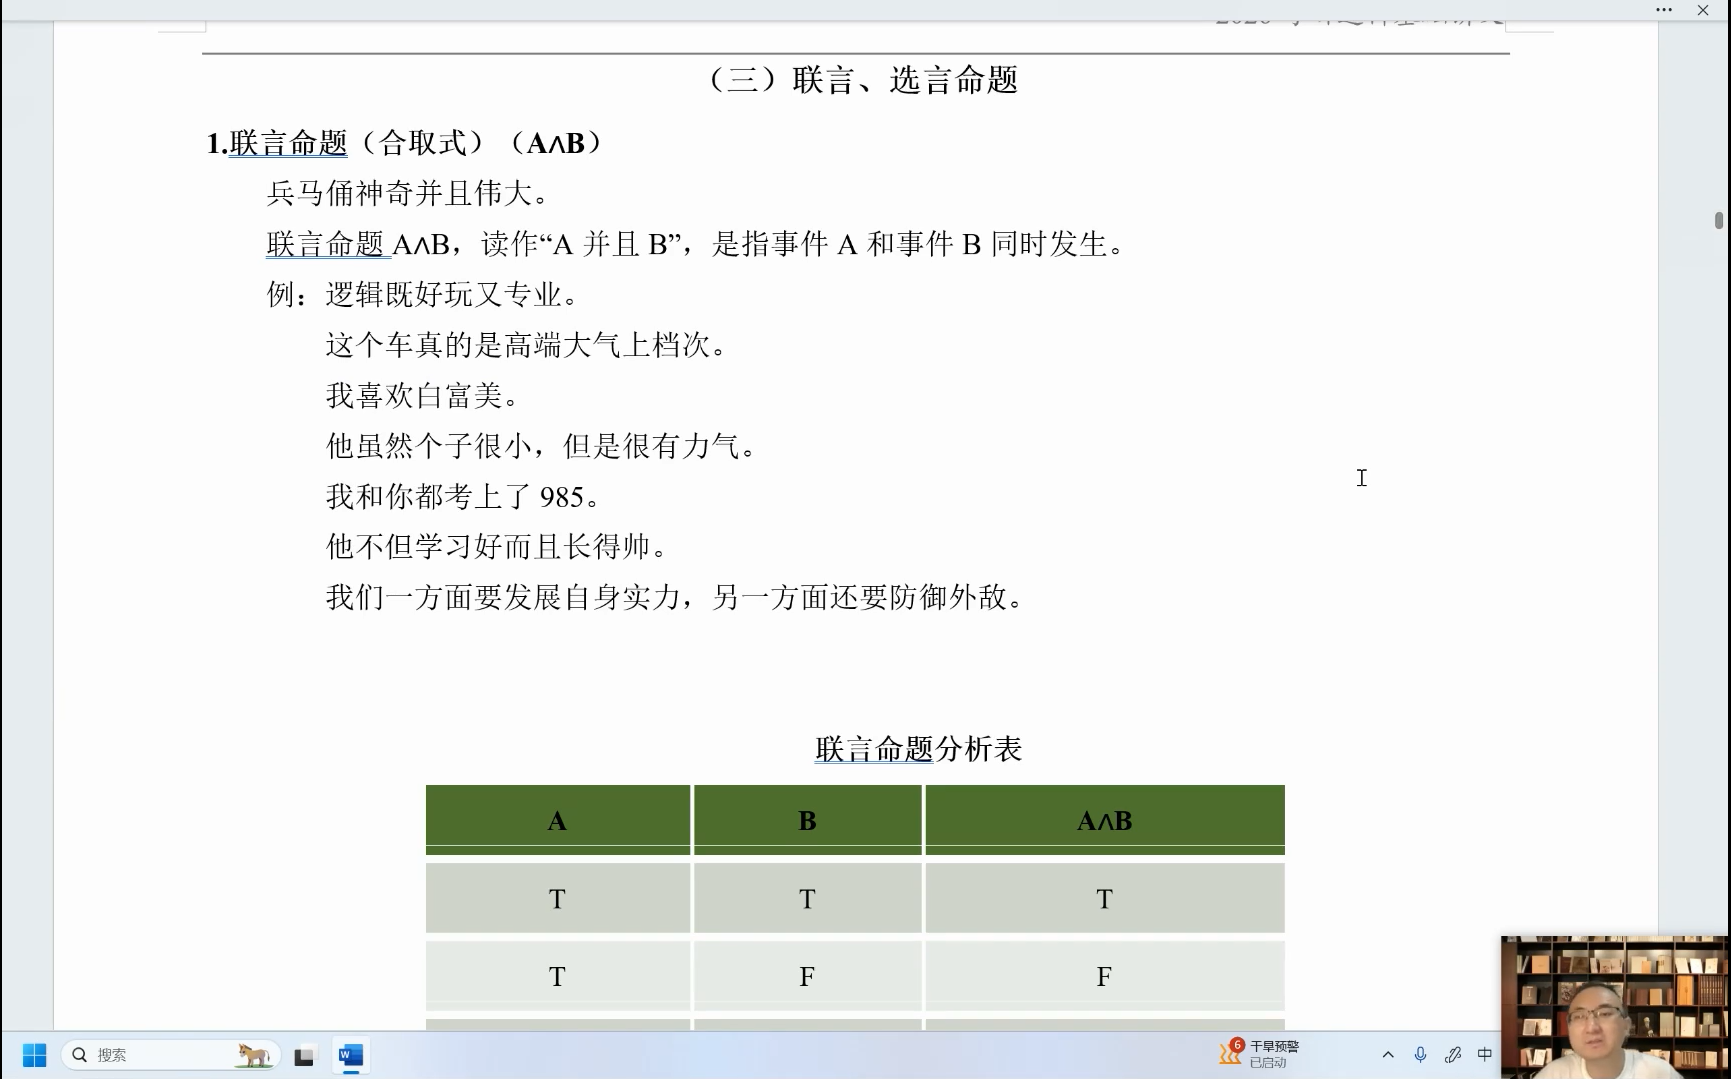Expand the hidden tray icons chevron

(x=1388, y=1055)
